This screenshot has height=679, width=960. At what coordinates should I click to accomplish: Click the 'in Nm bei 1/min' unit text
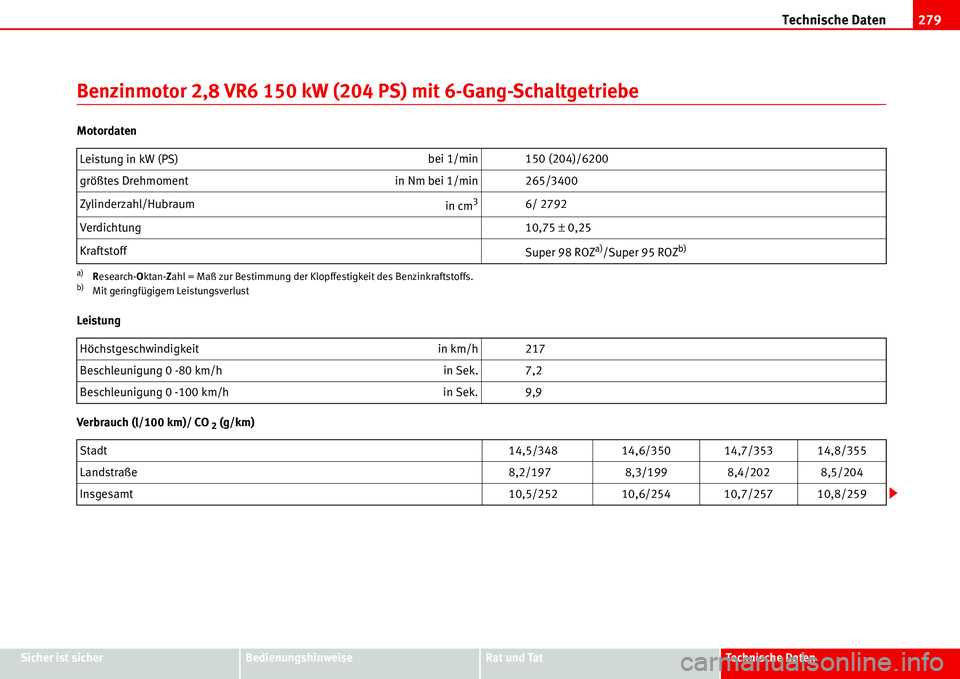(436, 181)
